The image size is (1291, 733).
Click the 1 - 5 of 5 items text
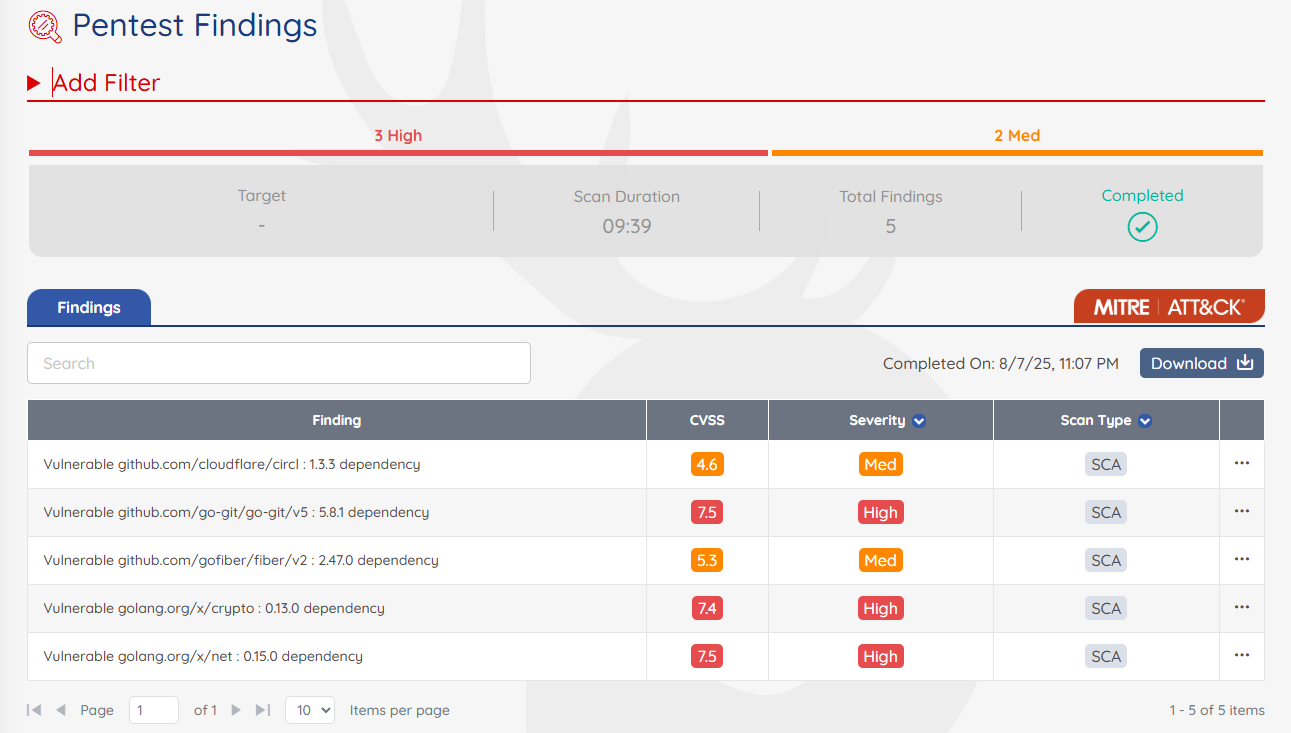(x=1217, y=710)
